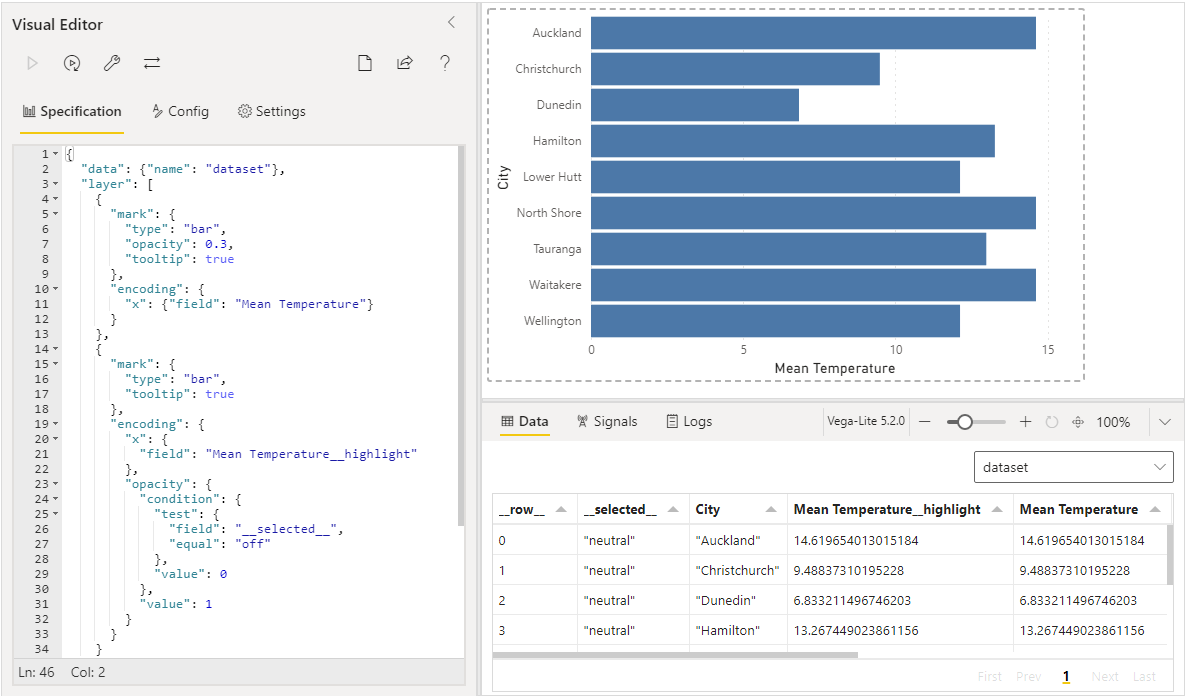Image resolution: width=1188 pixels, height=699 pixels.
Task: Click the field mapping arrows icon
Action: point(152,64)
